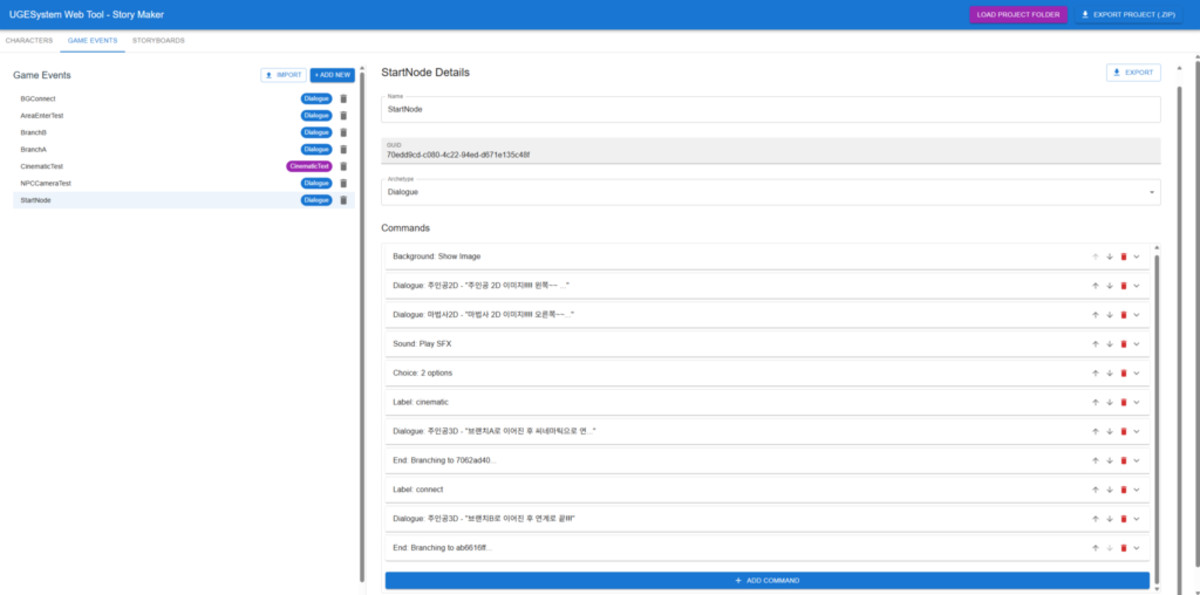Viewport: 1200px width, 595px height.
Task: Delete the NPCCameraTest game event
Action: (343, 183)
